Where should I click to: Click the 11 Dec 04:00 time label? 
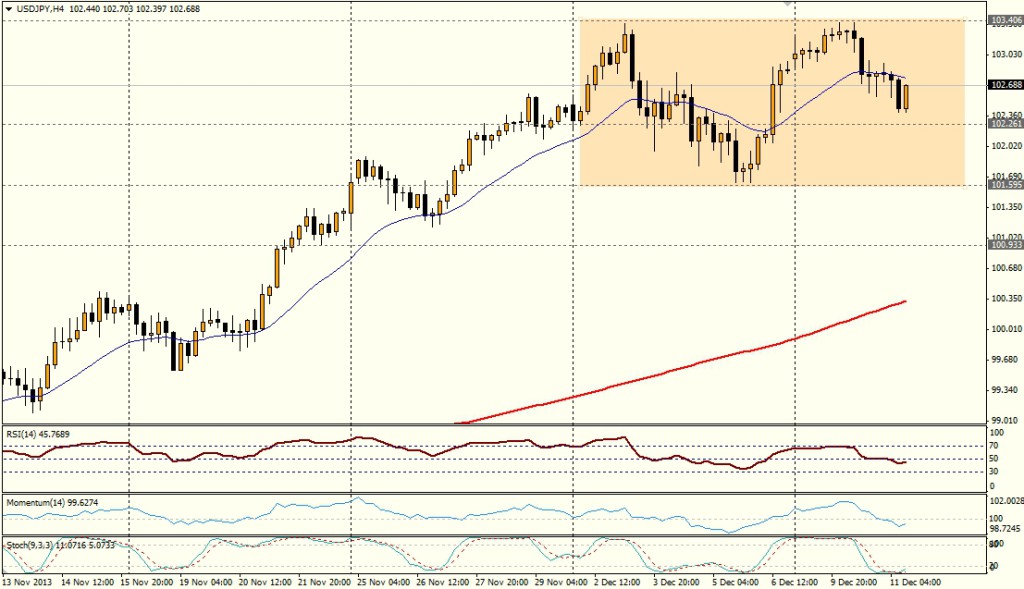click(914, 580)
